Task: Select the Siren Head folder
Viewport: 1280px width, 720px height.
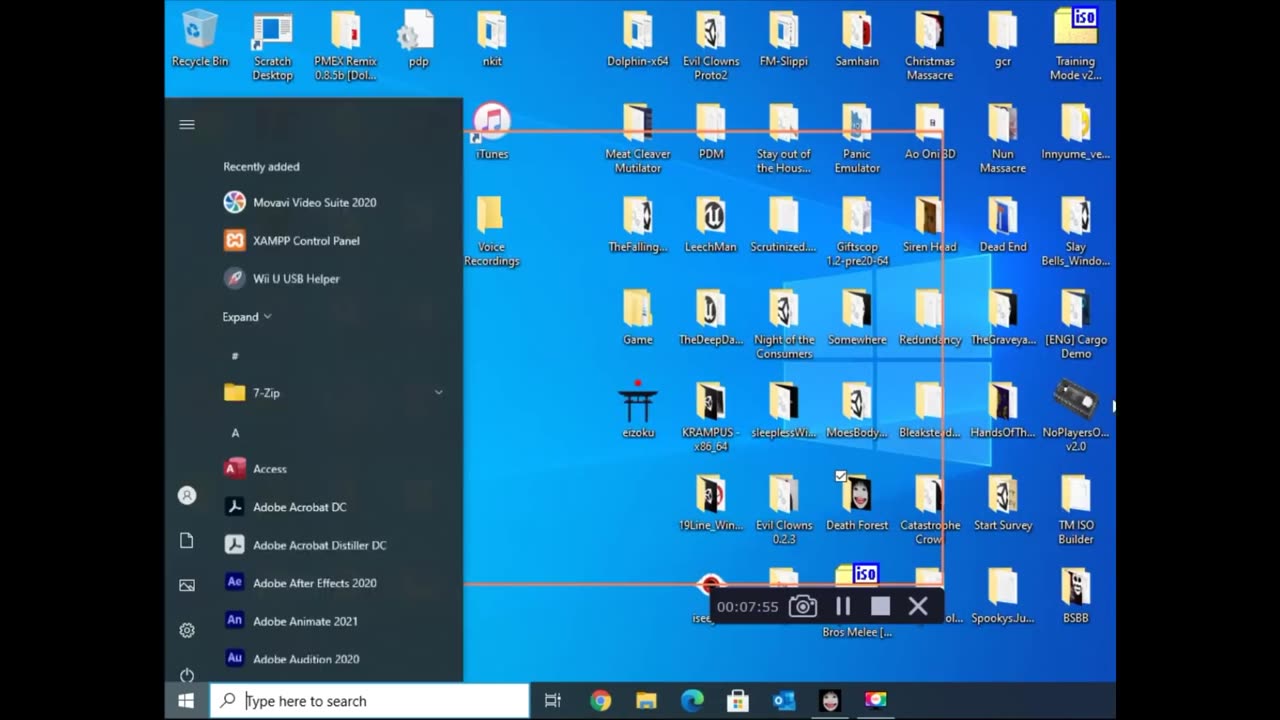Action: 930,225
